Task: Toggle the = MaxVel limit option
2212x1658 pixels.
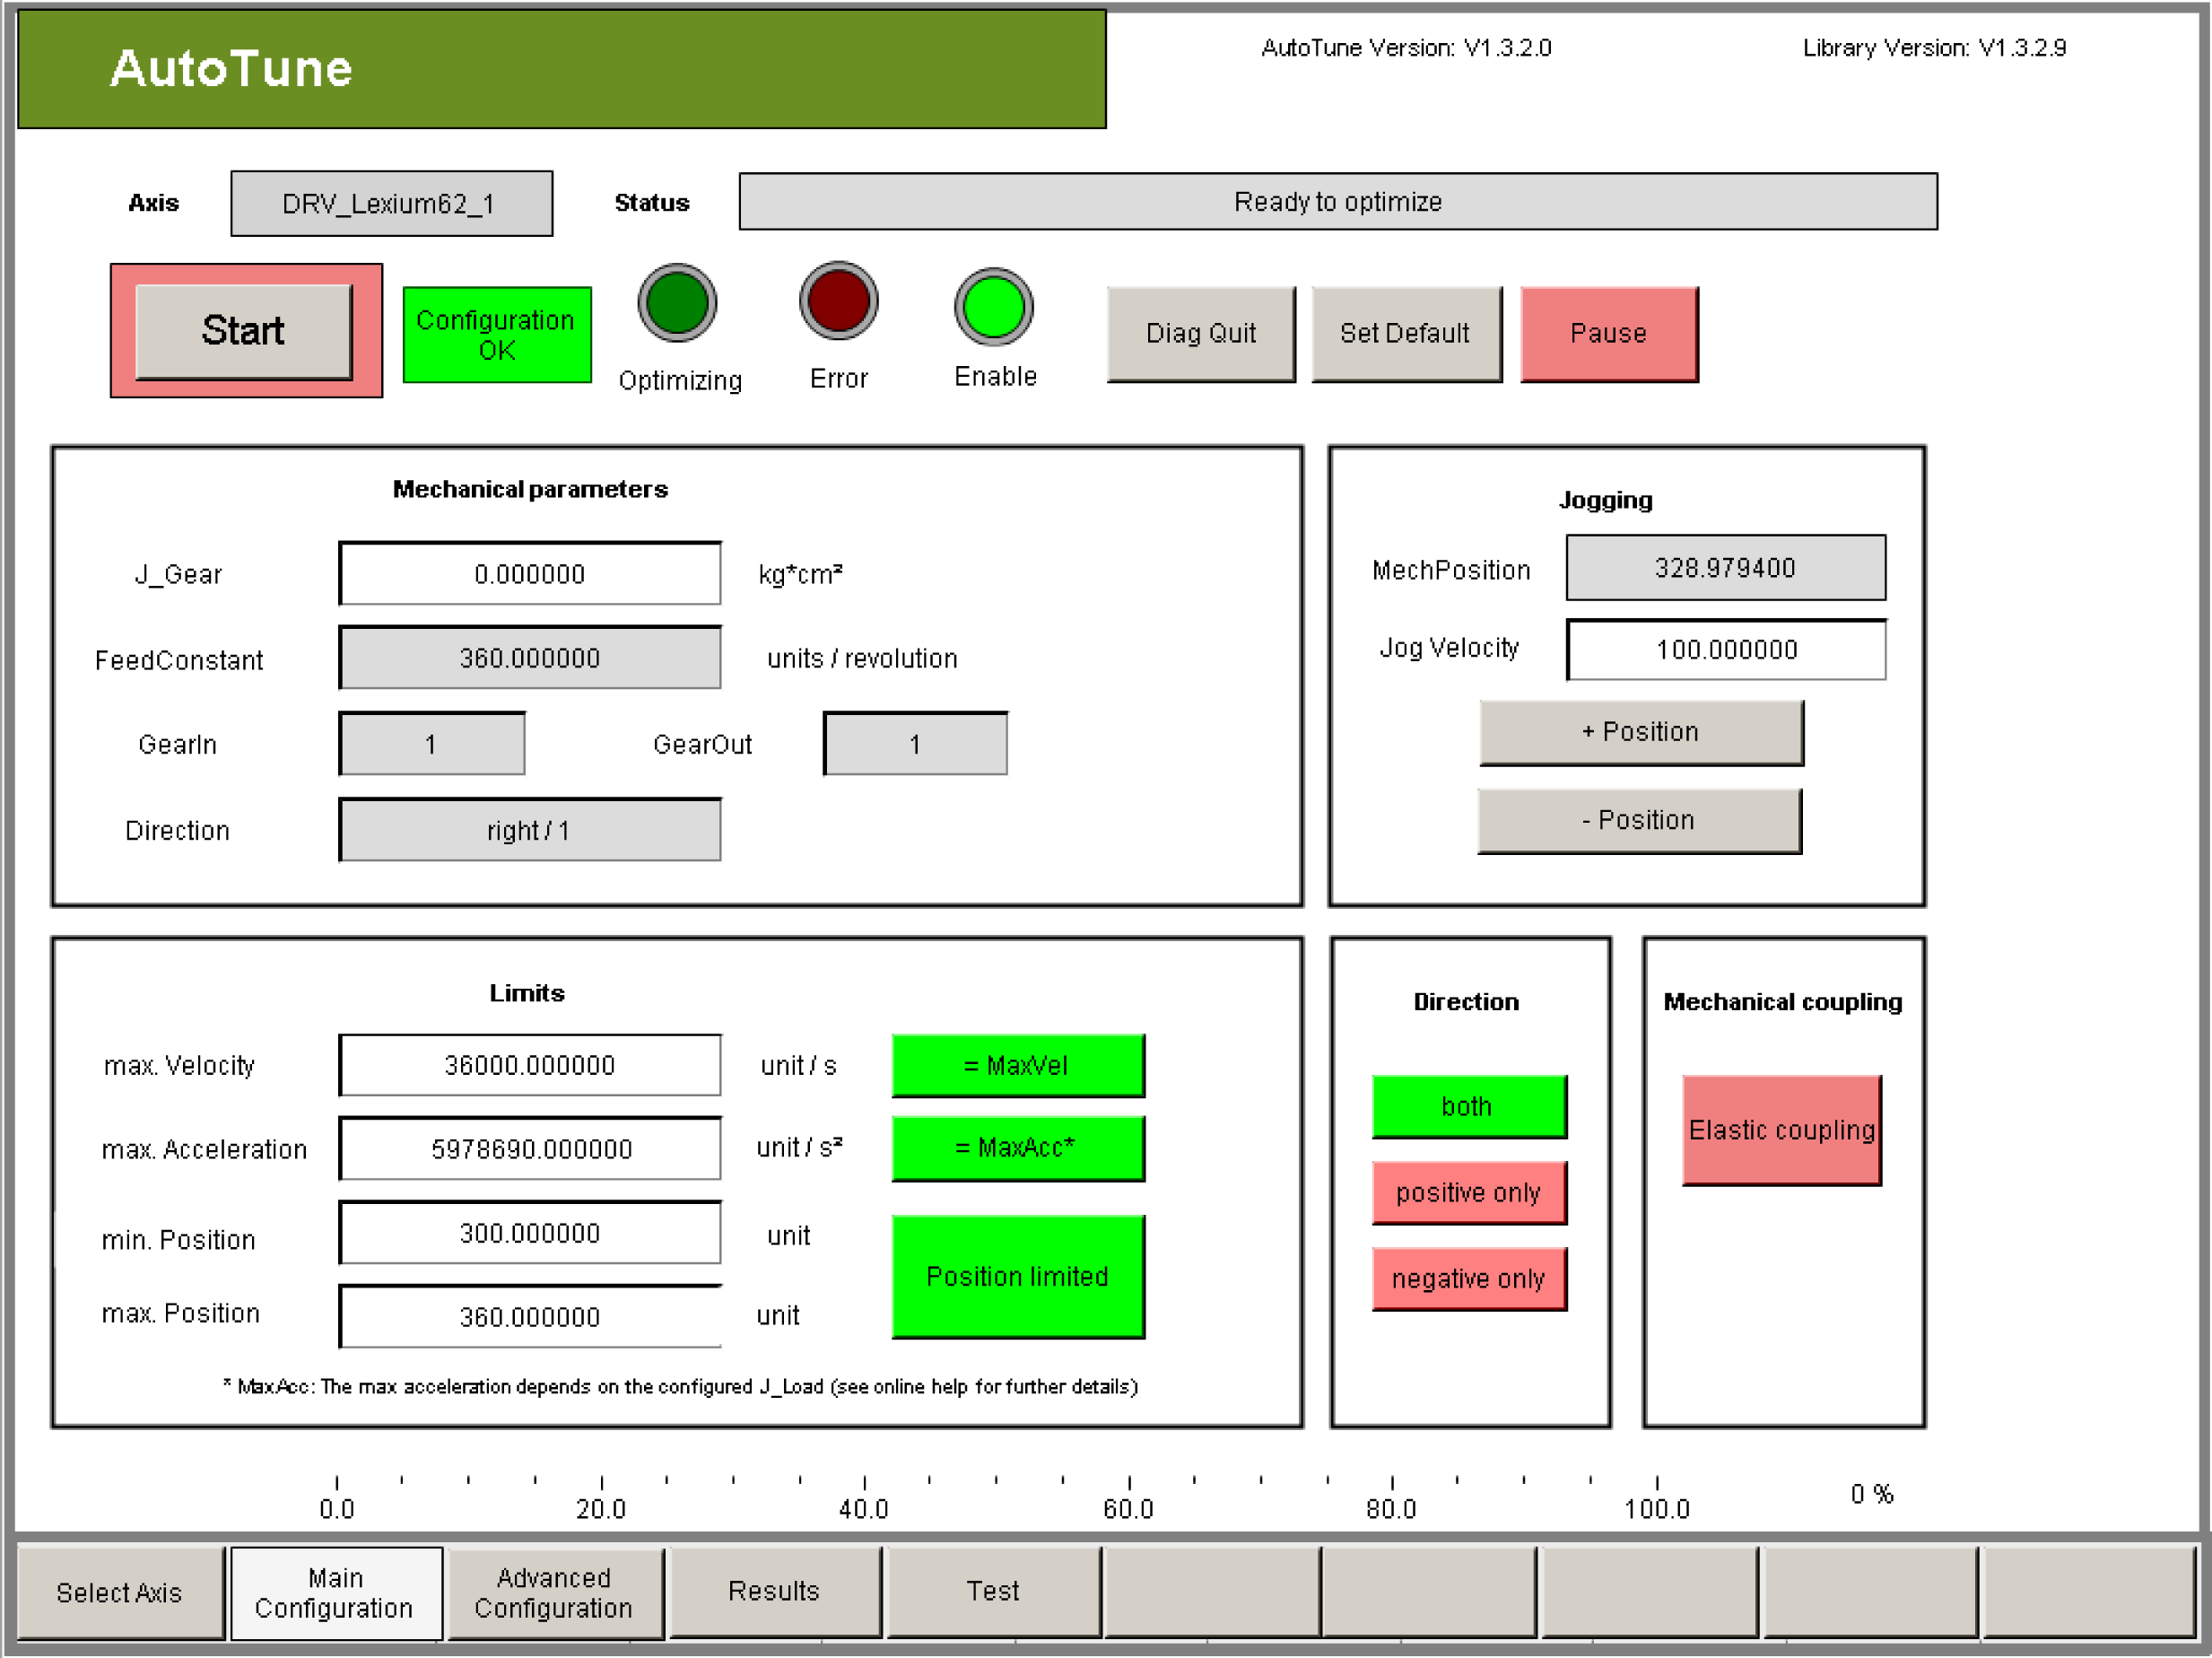Action: (x=1017, y=1065)
